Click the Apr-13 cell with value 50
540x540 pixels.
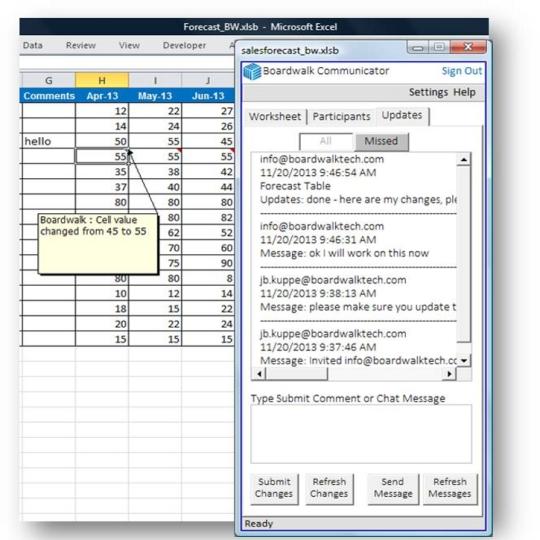pyautogui.click(x=102, y=141)
